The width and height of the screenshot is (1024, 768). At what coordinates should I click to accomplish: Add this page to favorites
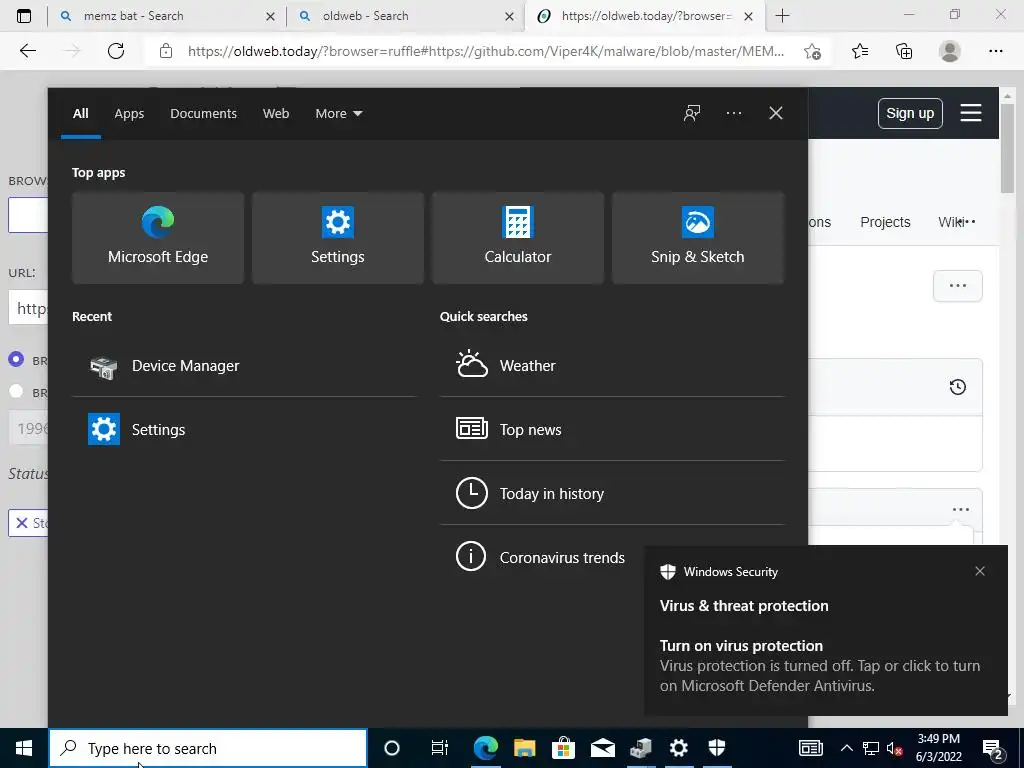point(812,51)
